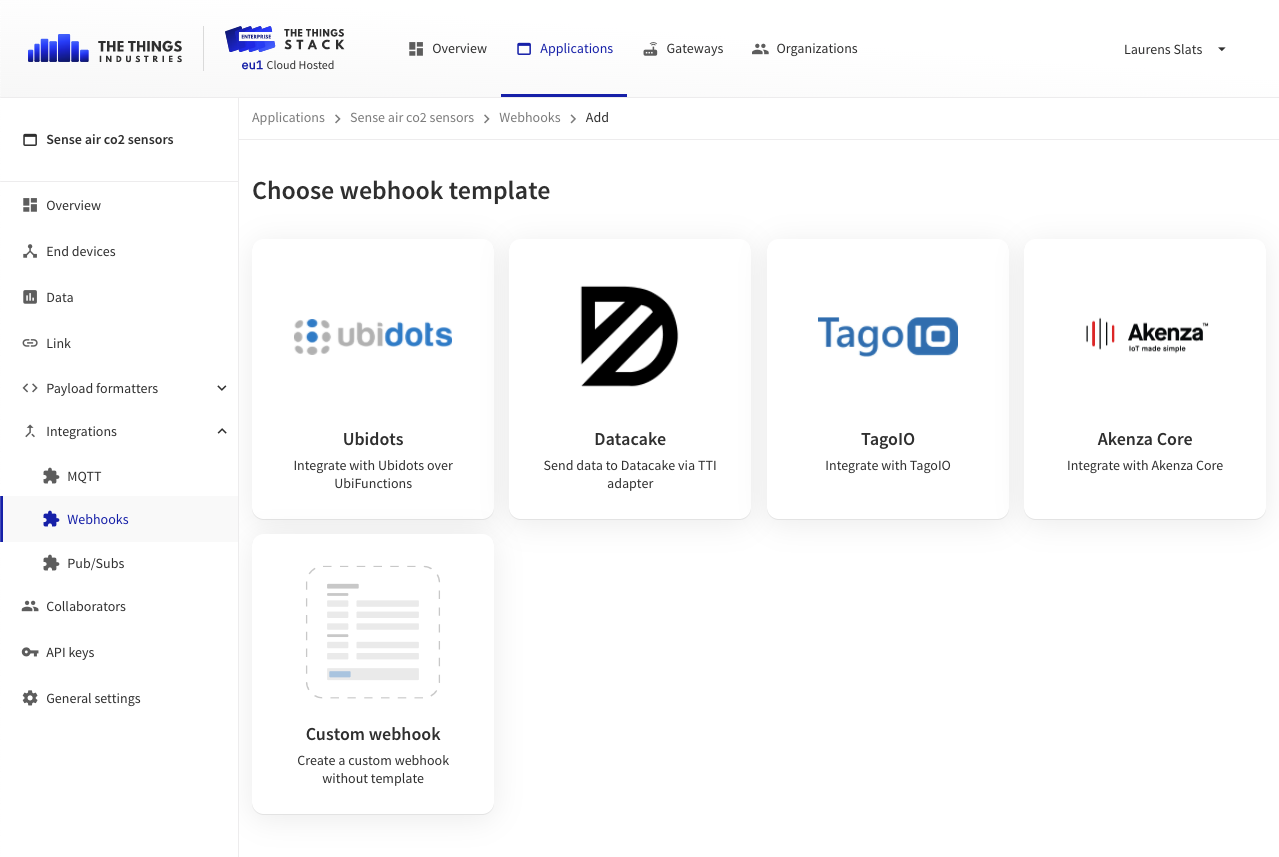
Task: Choose the Akenza Core template title
Action: [1145, 439]
